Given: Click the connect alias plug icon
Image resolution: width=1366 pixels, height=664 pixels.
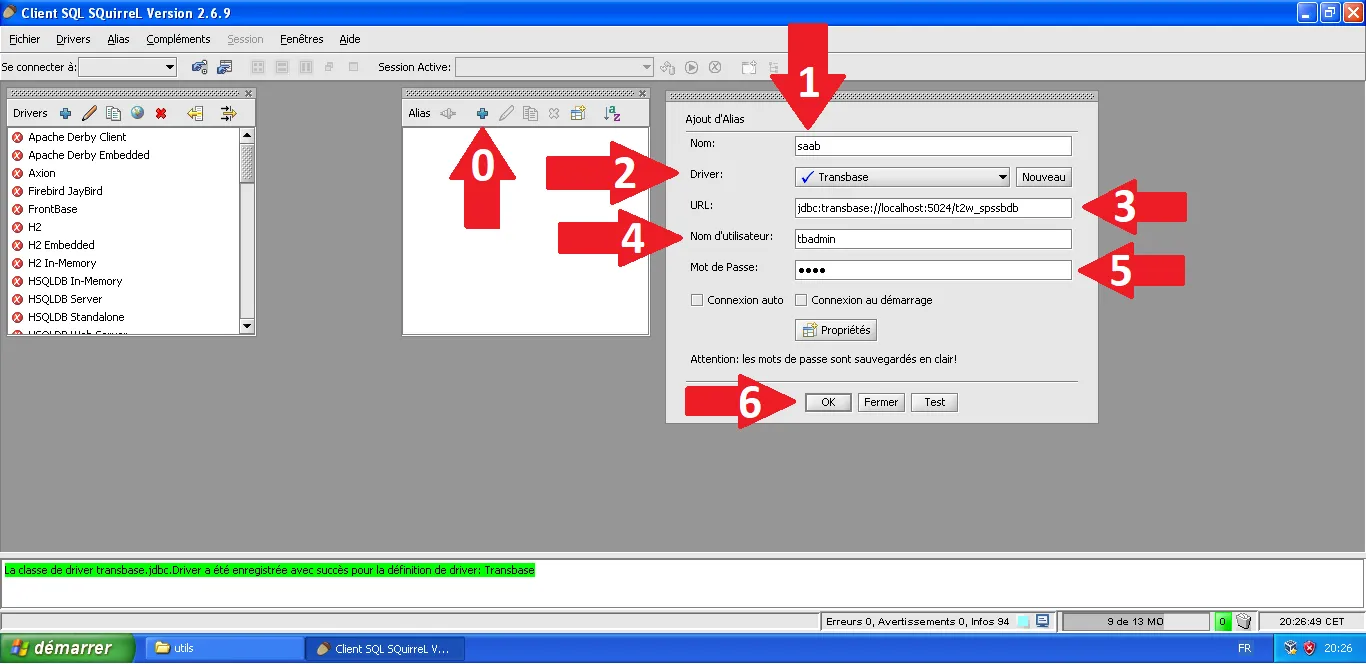Looking at the screenshot, I should (448, 113).
